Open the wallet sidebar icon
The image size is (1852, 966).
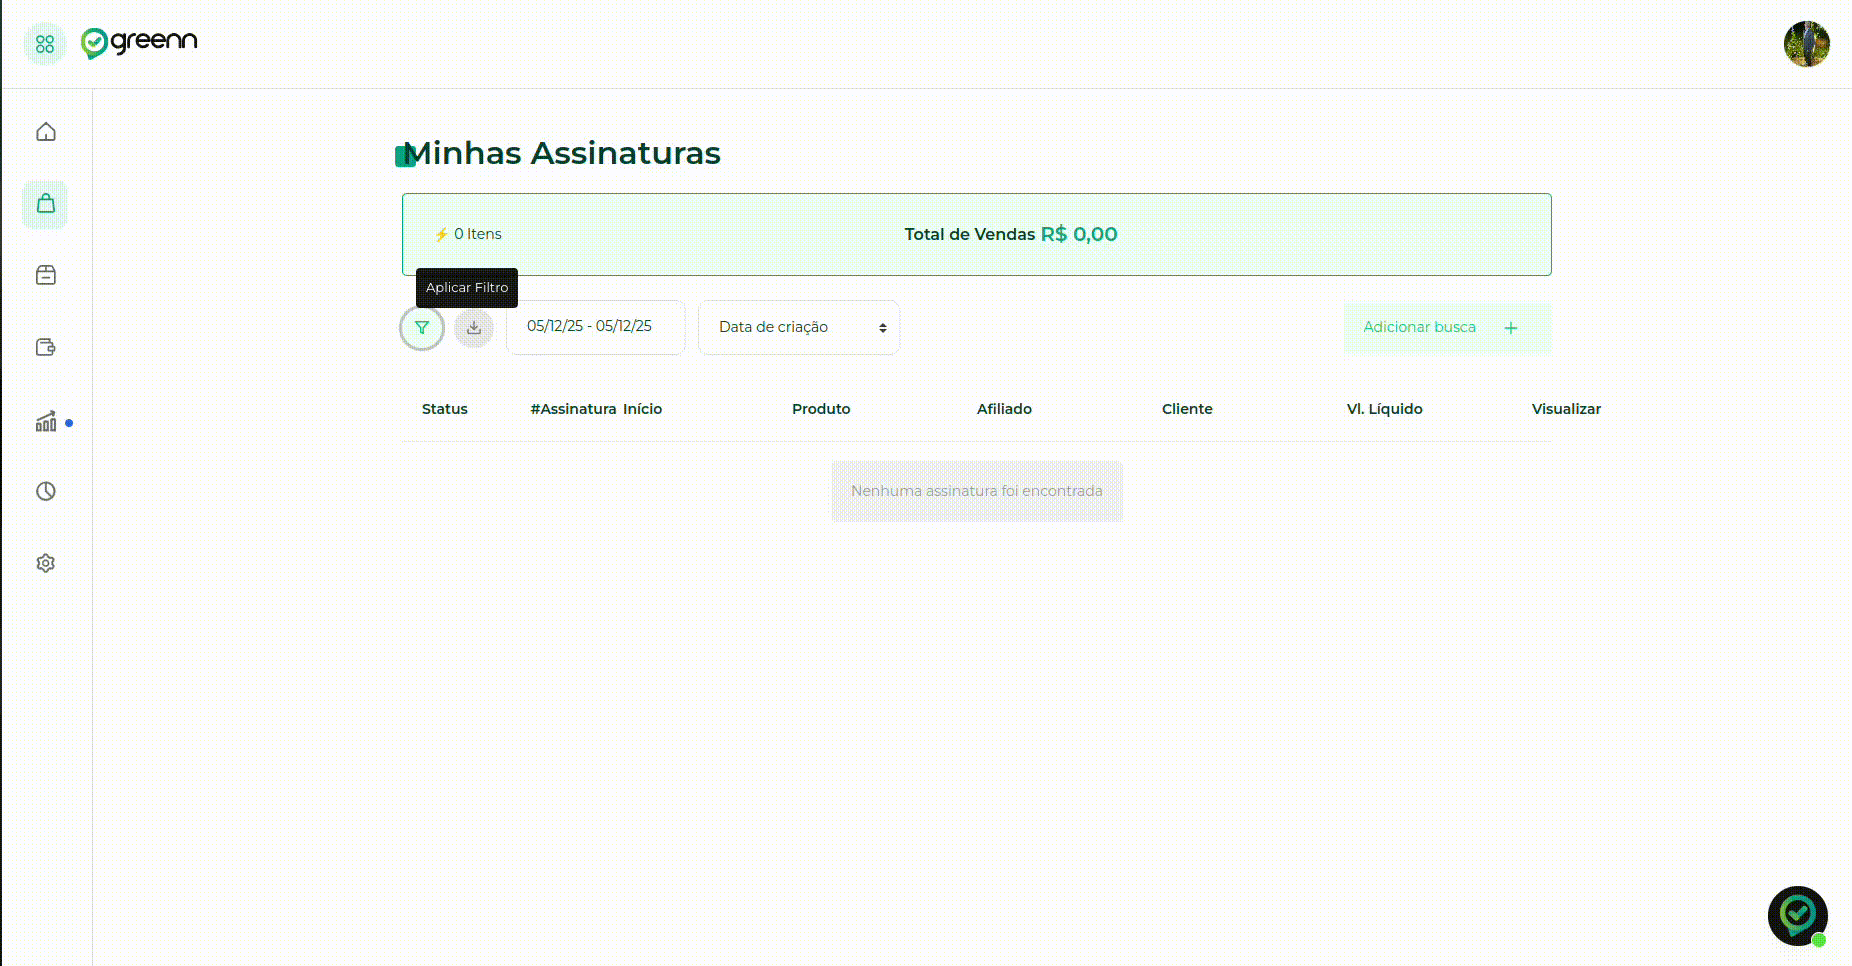point(46,347)
